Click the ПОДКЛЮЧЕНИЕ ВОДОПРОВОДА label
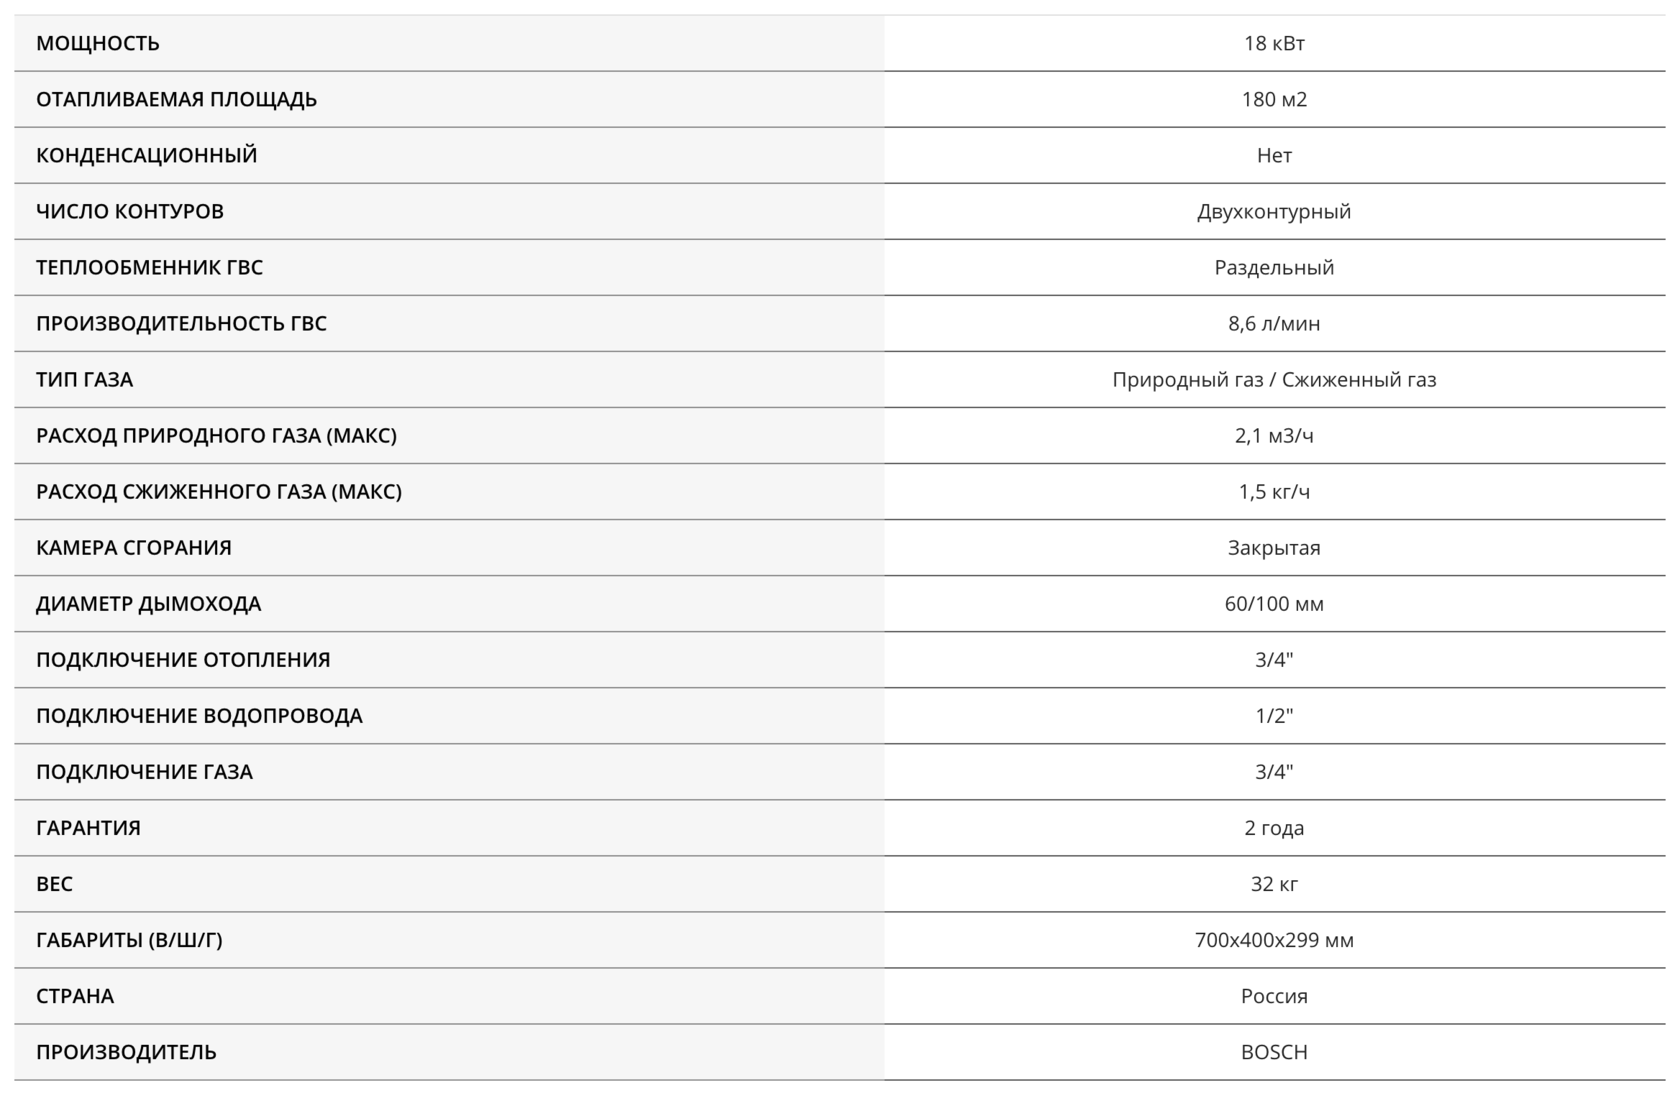This screenshot has height=1098, width=1680. point(199,715)
